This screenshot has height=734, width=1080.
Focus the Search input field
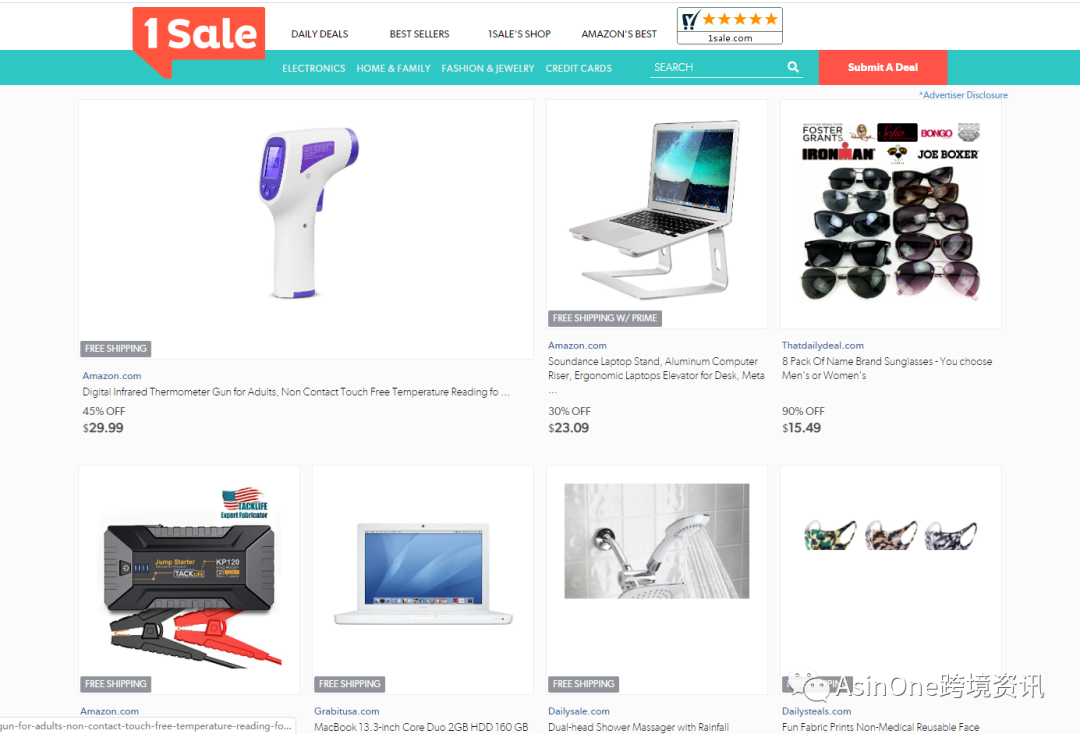pos(716,67)
